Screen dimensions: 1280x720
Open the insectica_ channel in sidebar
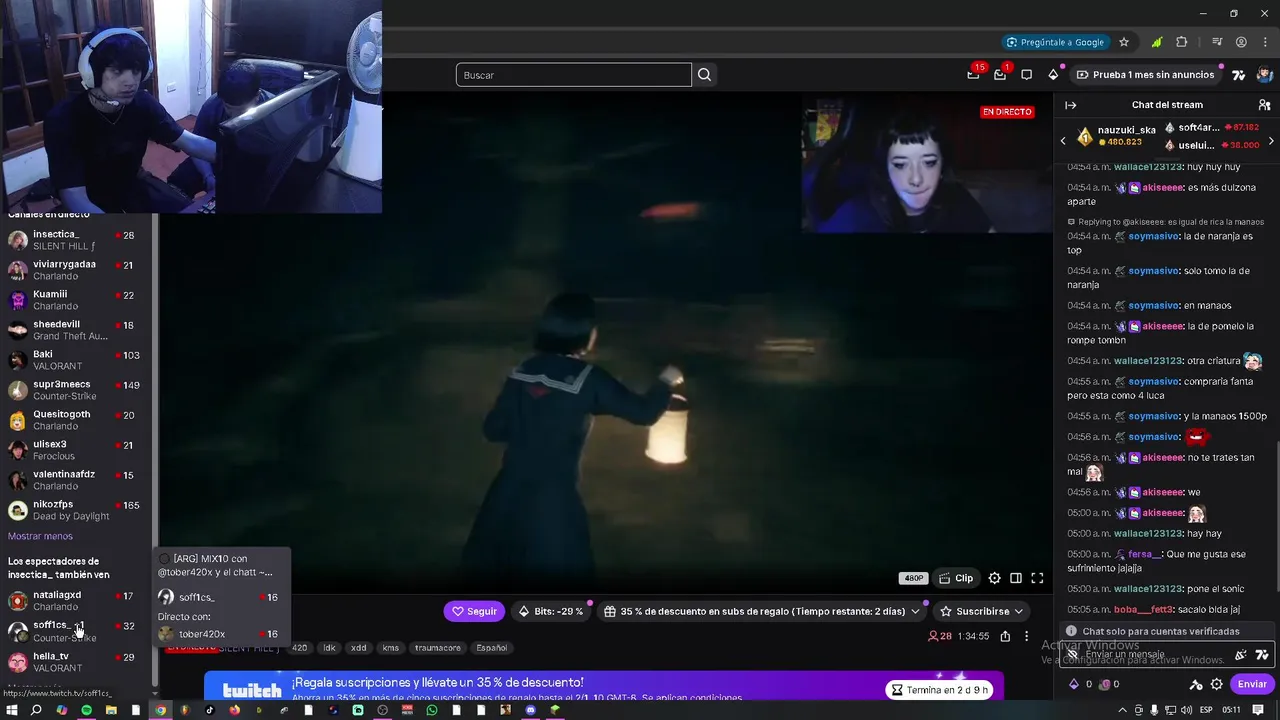[x=75, y=240]
